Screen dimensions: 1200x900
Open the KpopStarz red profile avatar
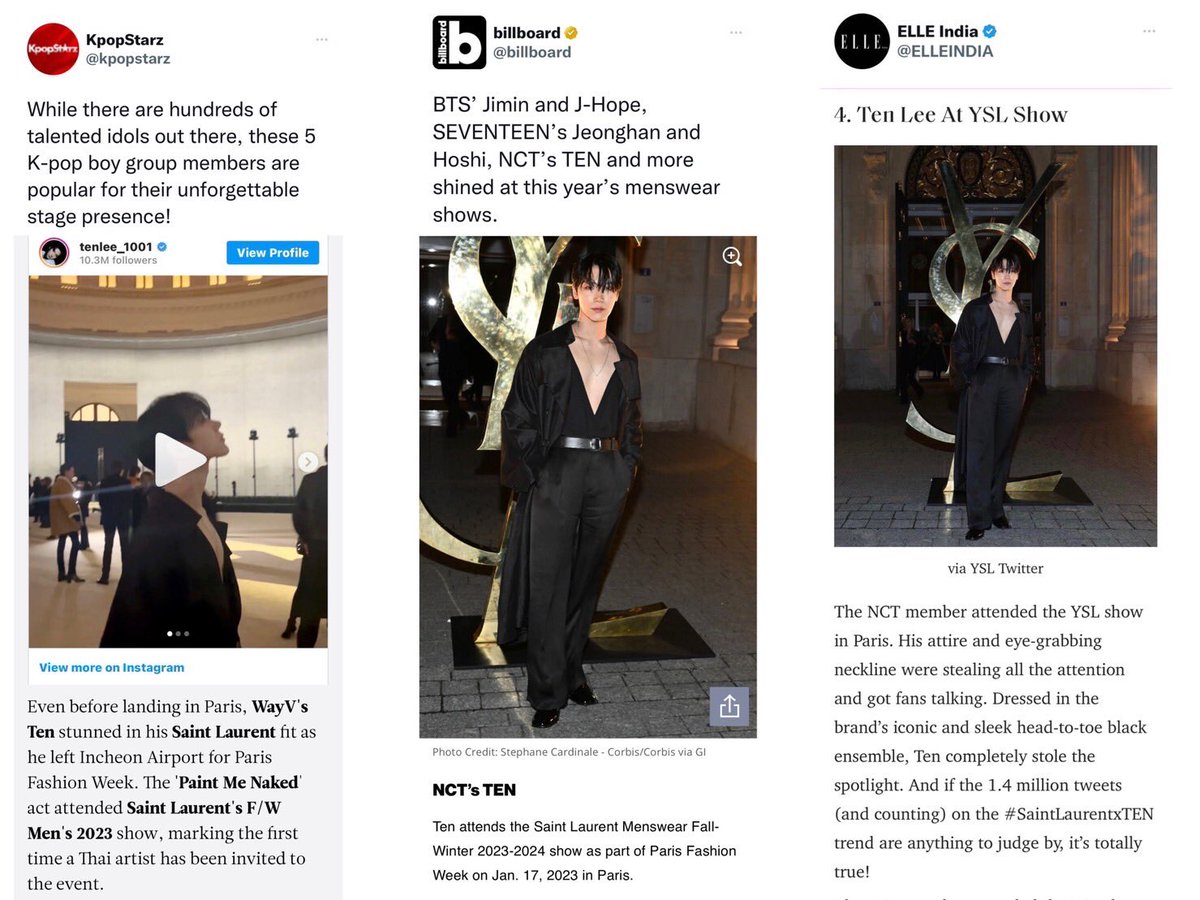[54, 49]
